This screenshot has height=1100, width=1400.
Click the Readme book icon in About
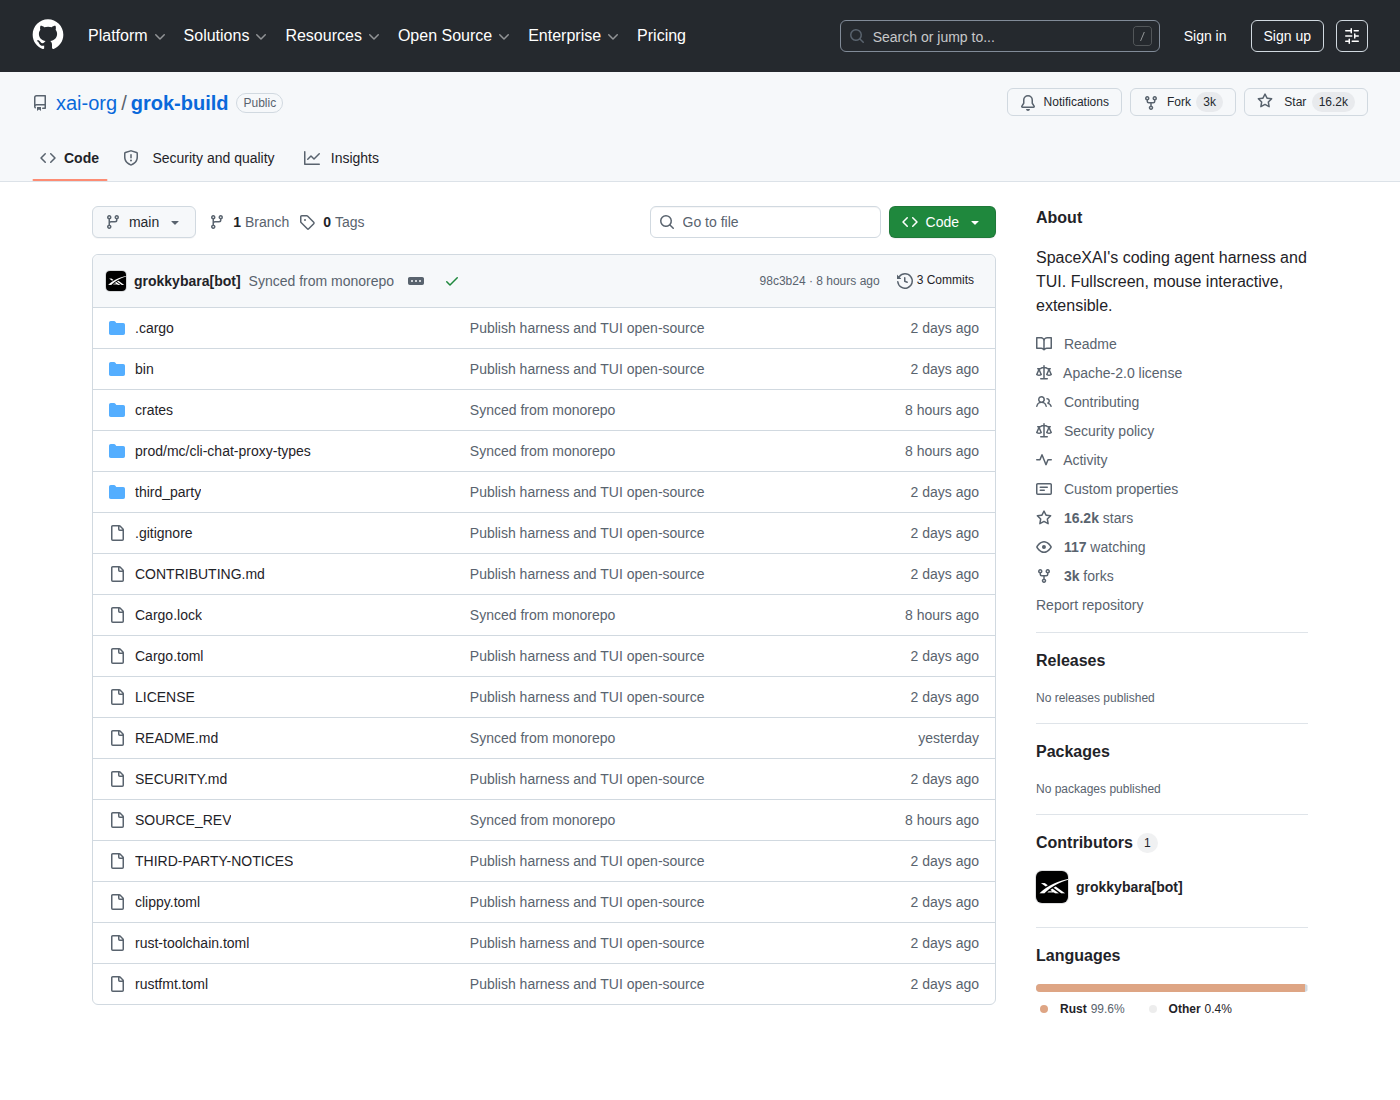[x=1044, y=344]
